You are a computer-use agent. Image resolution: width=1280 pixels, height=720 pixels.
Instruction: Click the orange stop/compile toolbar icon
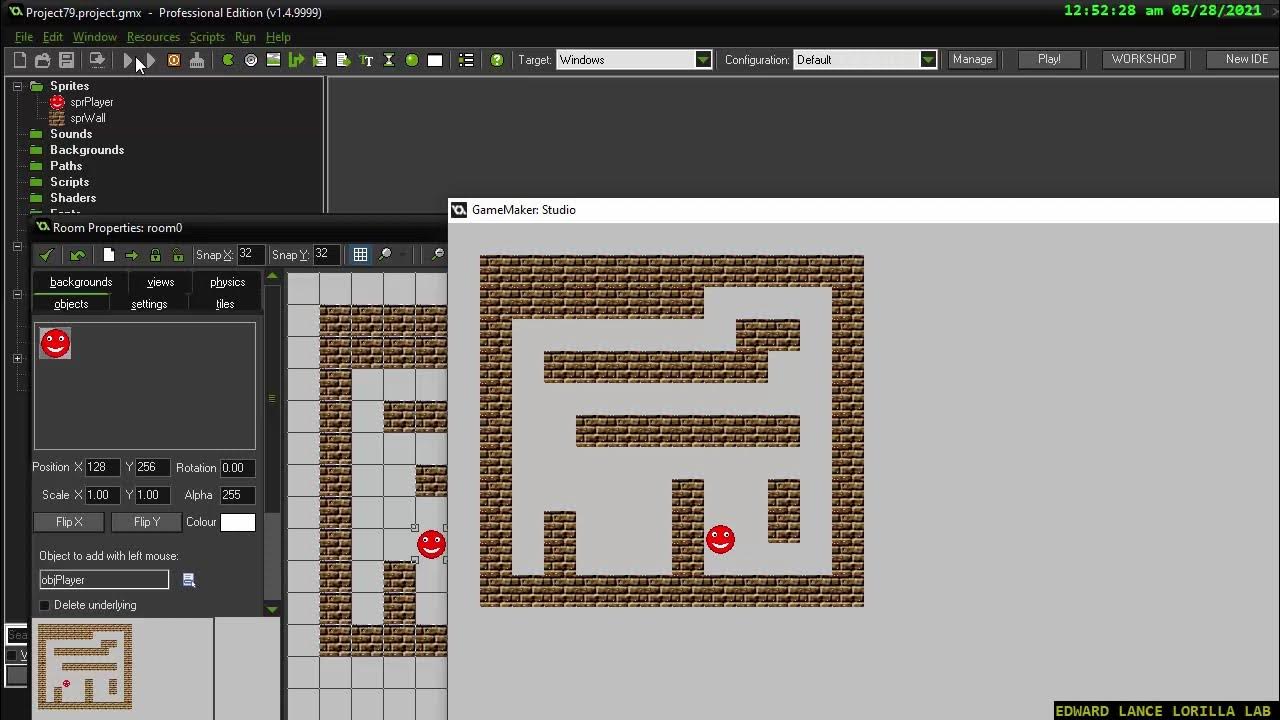point(174,60)
